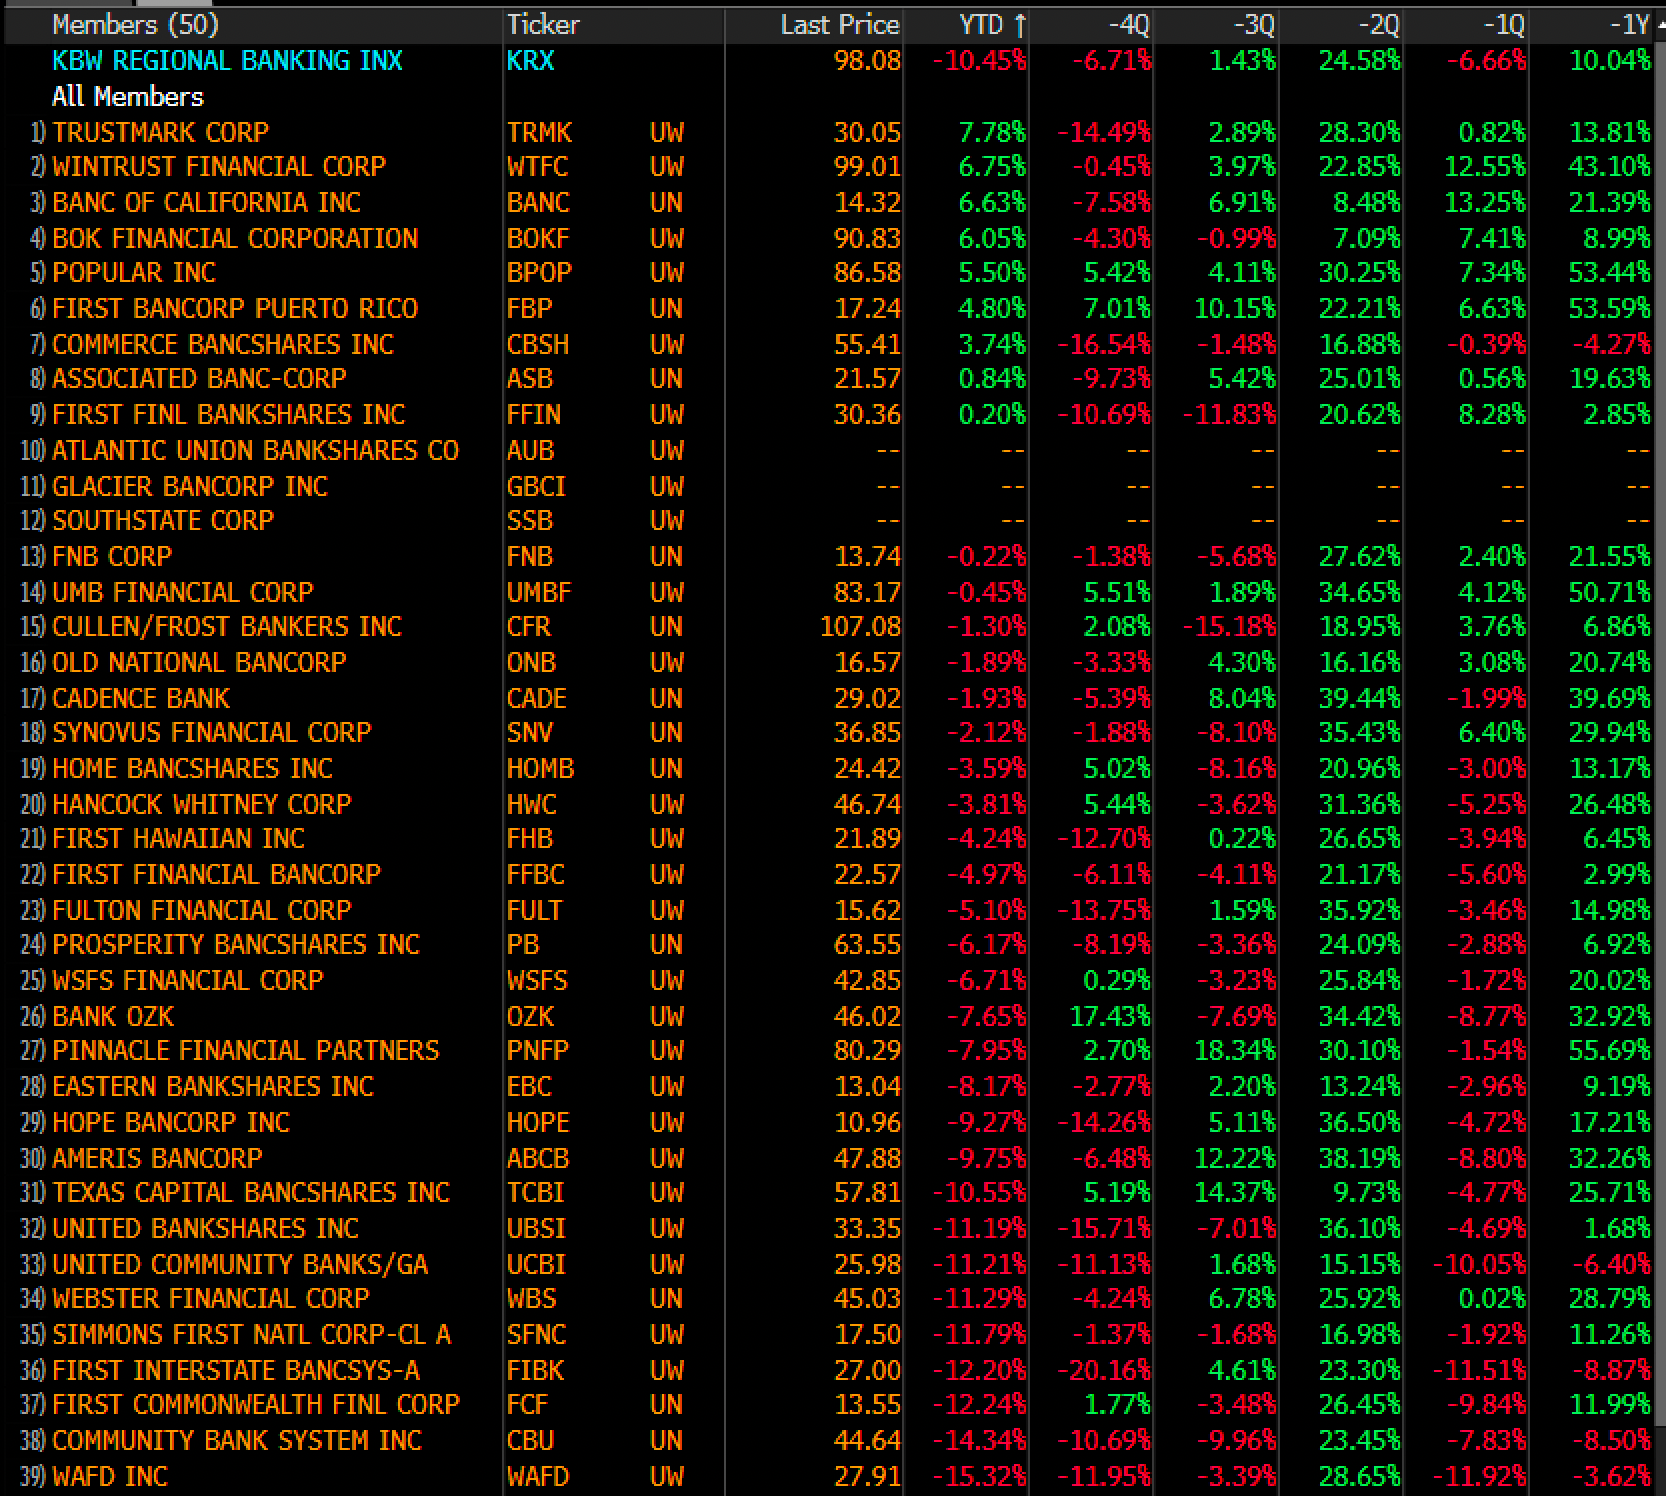
Task: Select the All Members label
Action: 127,97
